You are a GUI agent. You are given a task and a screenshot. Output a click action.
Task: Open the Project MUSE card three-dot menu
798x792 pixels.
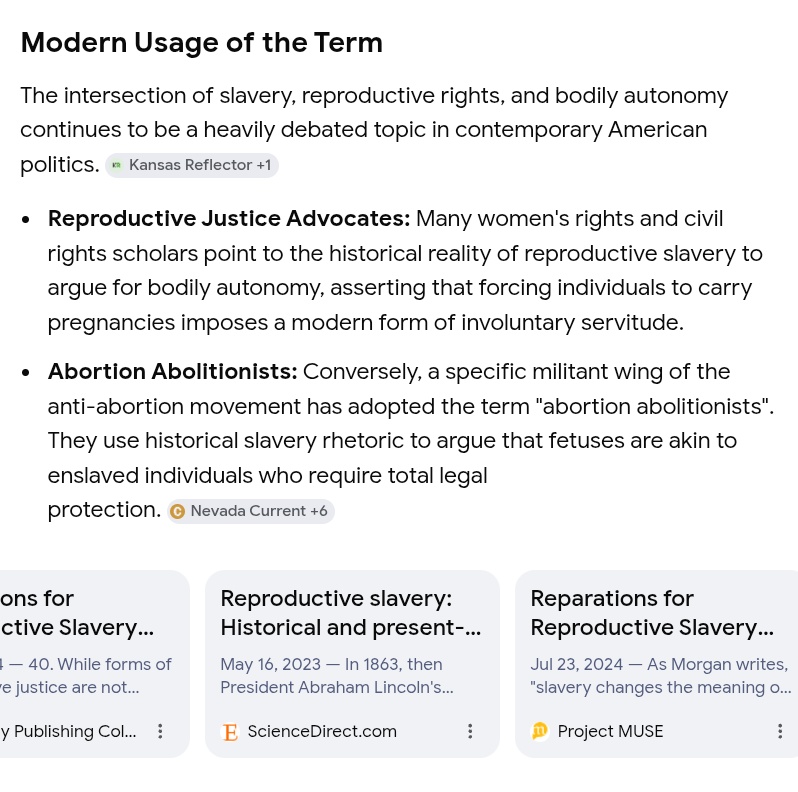[780, 731]
